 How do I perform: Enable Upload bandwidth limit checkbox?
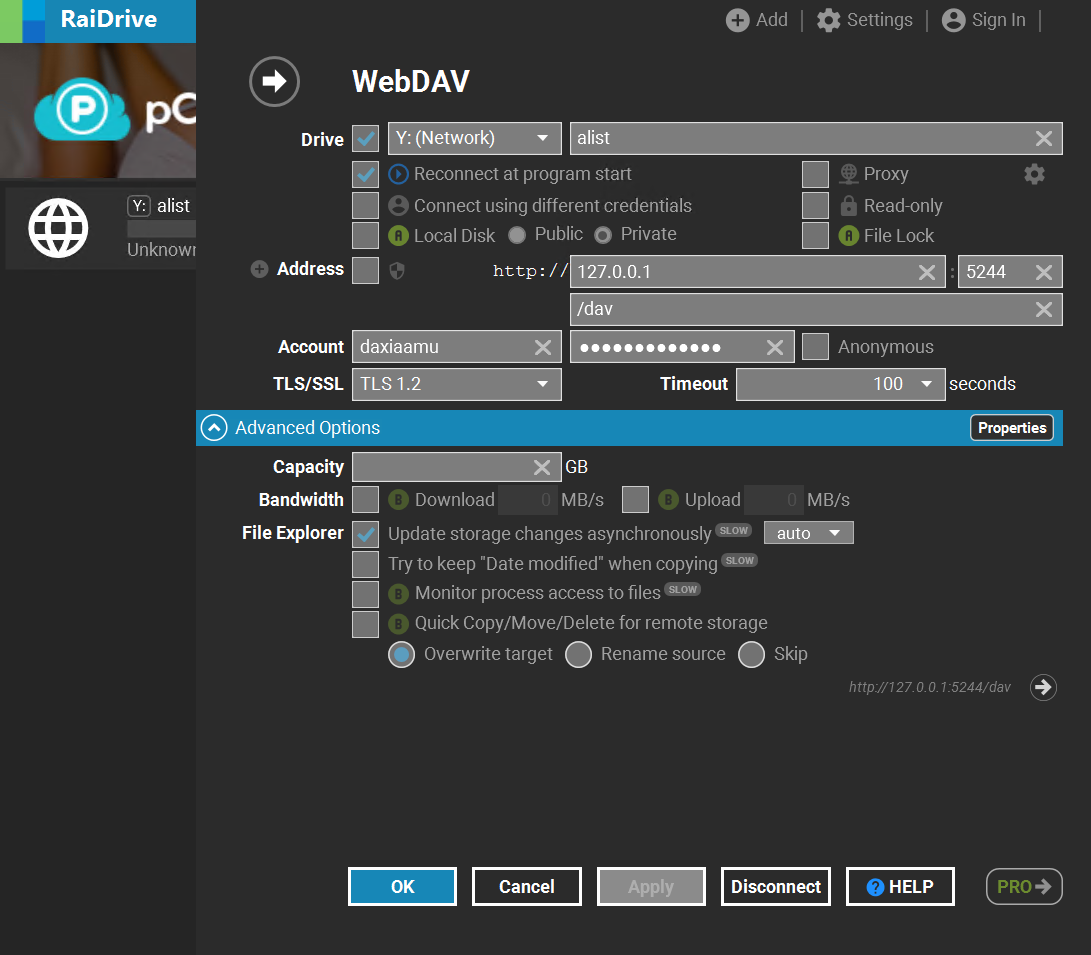point(635,499)
